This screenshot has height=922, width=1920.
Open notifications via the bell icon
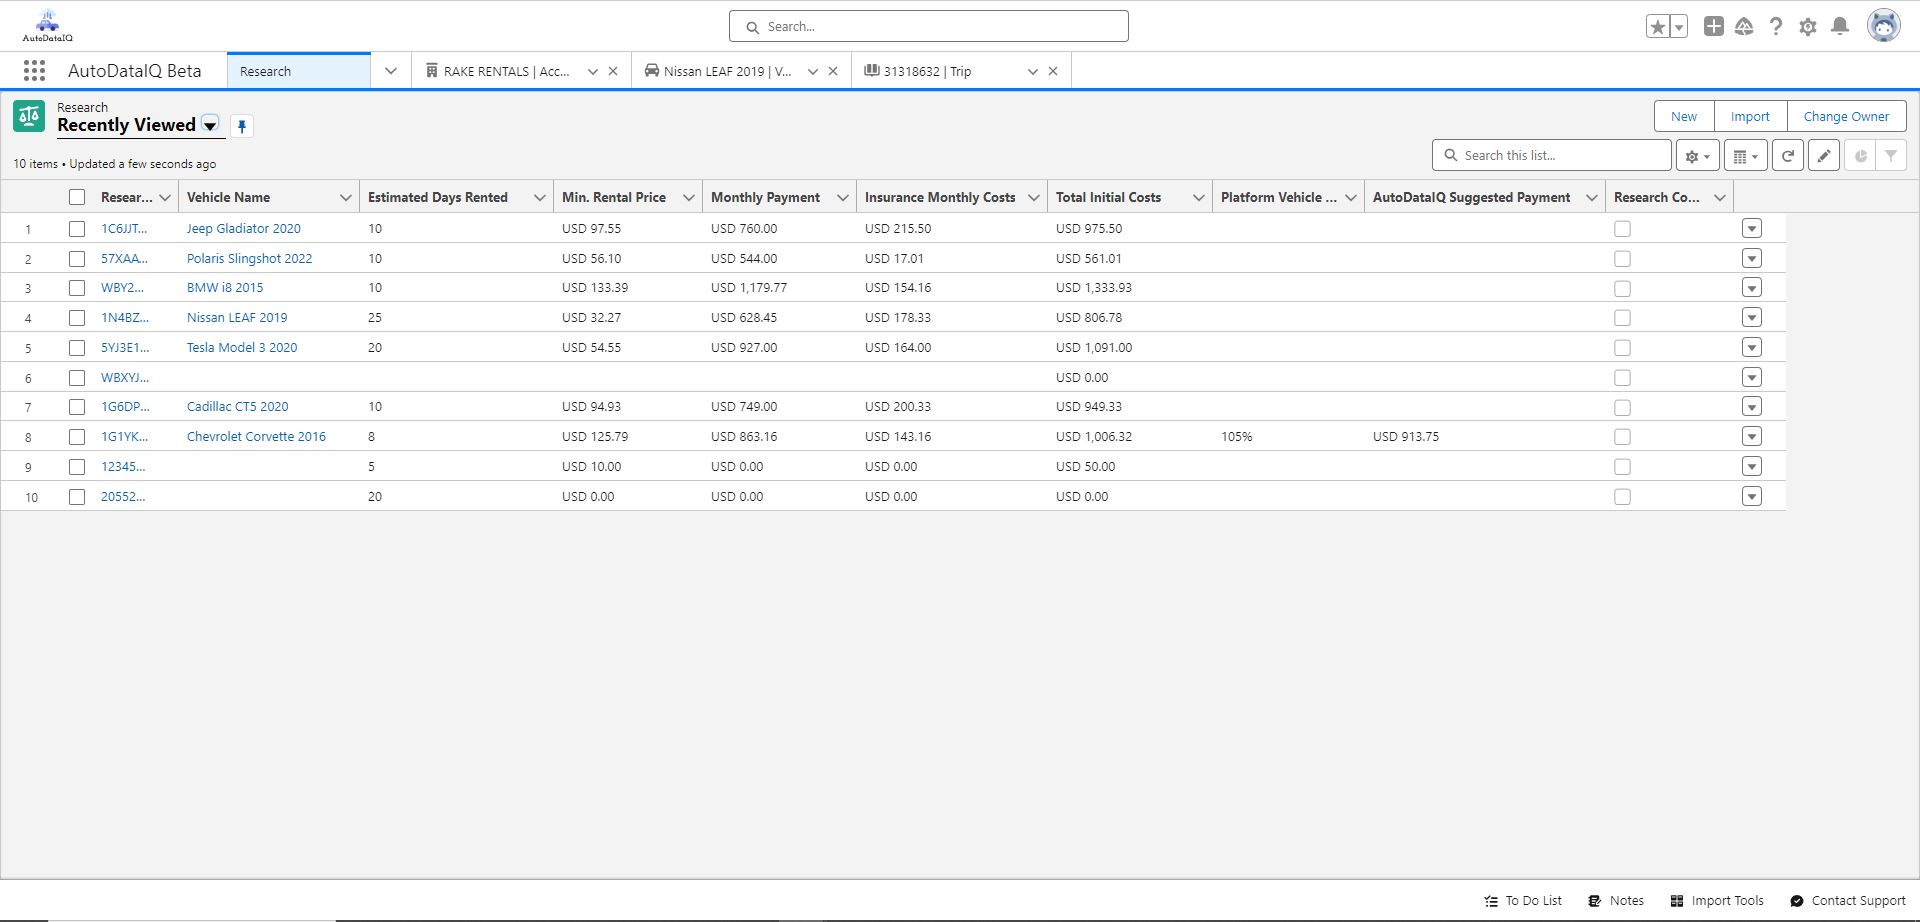(x=1840, y=26)
